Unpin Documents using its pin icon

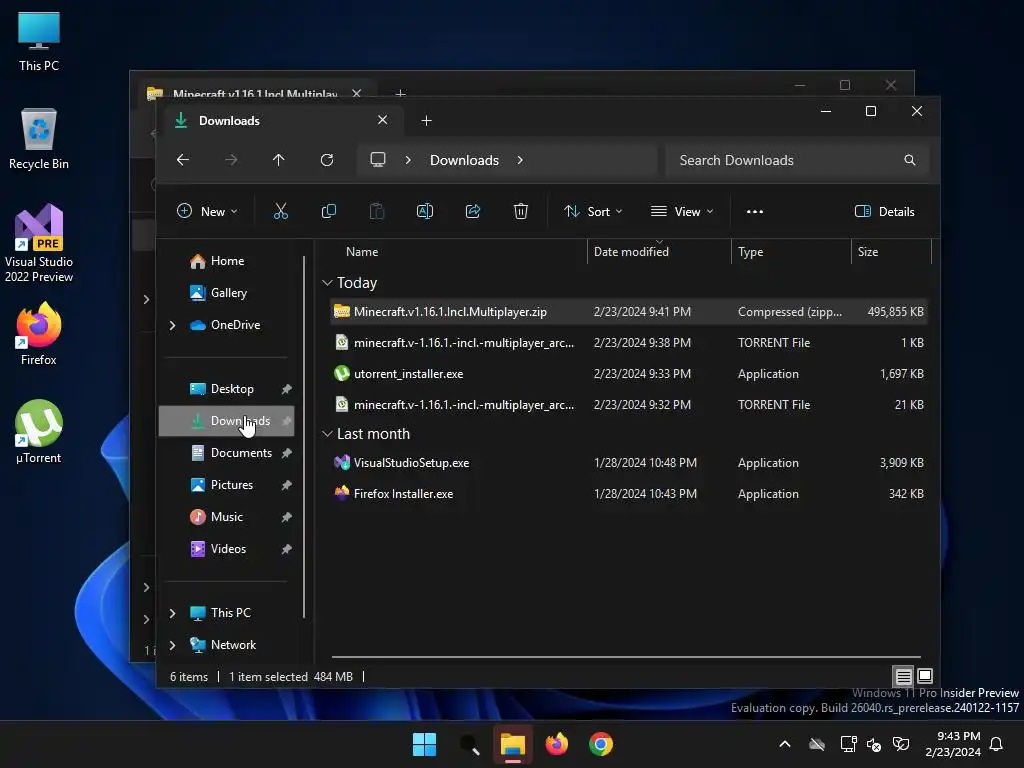click(x=286, y=453)
